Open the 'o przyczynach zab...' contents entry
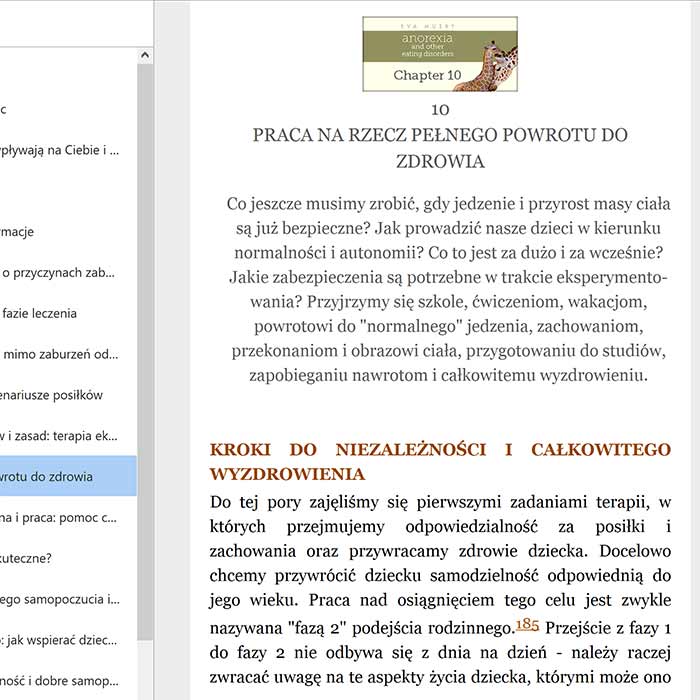This screenshot has width=700, height=700. pos(58,272)
